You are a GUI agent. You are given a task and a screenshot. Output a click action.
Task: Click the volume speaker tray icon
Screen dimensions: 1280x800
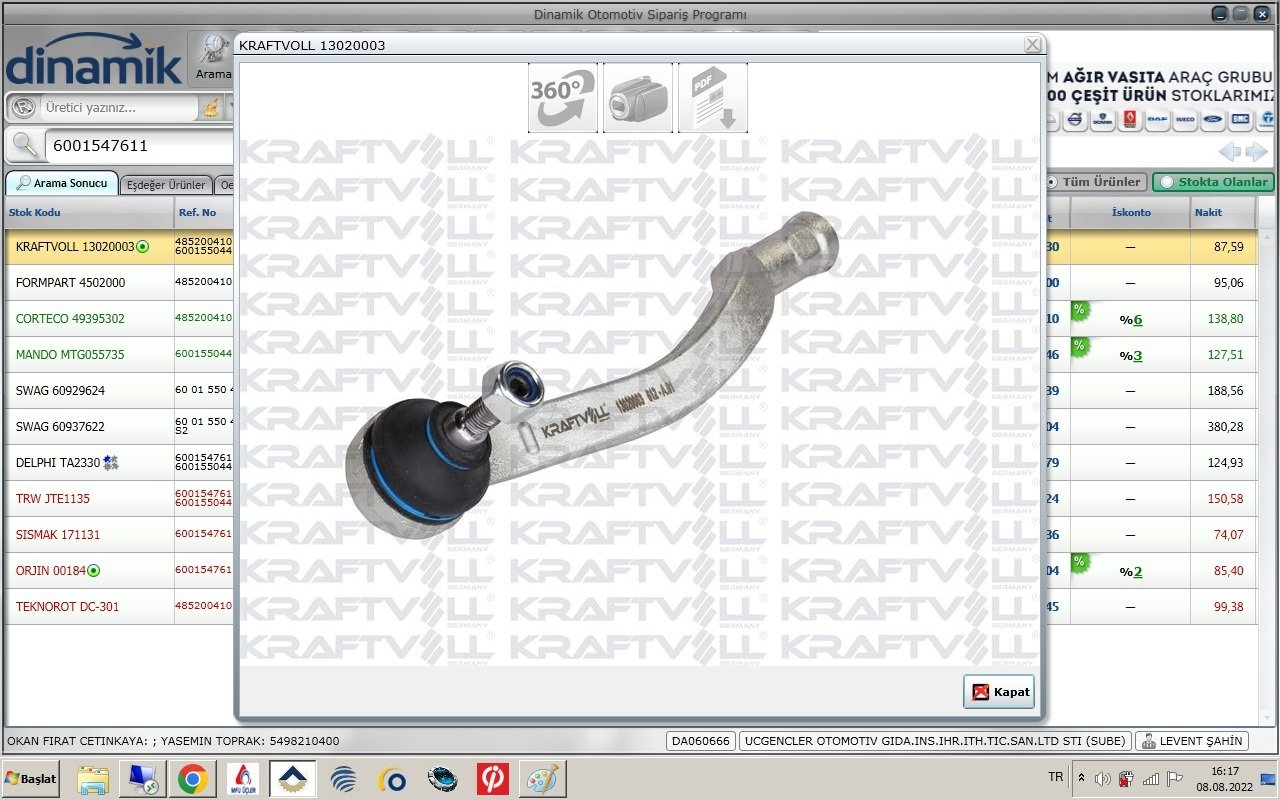click(1102, 778)
